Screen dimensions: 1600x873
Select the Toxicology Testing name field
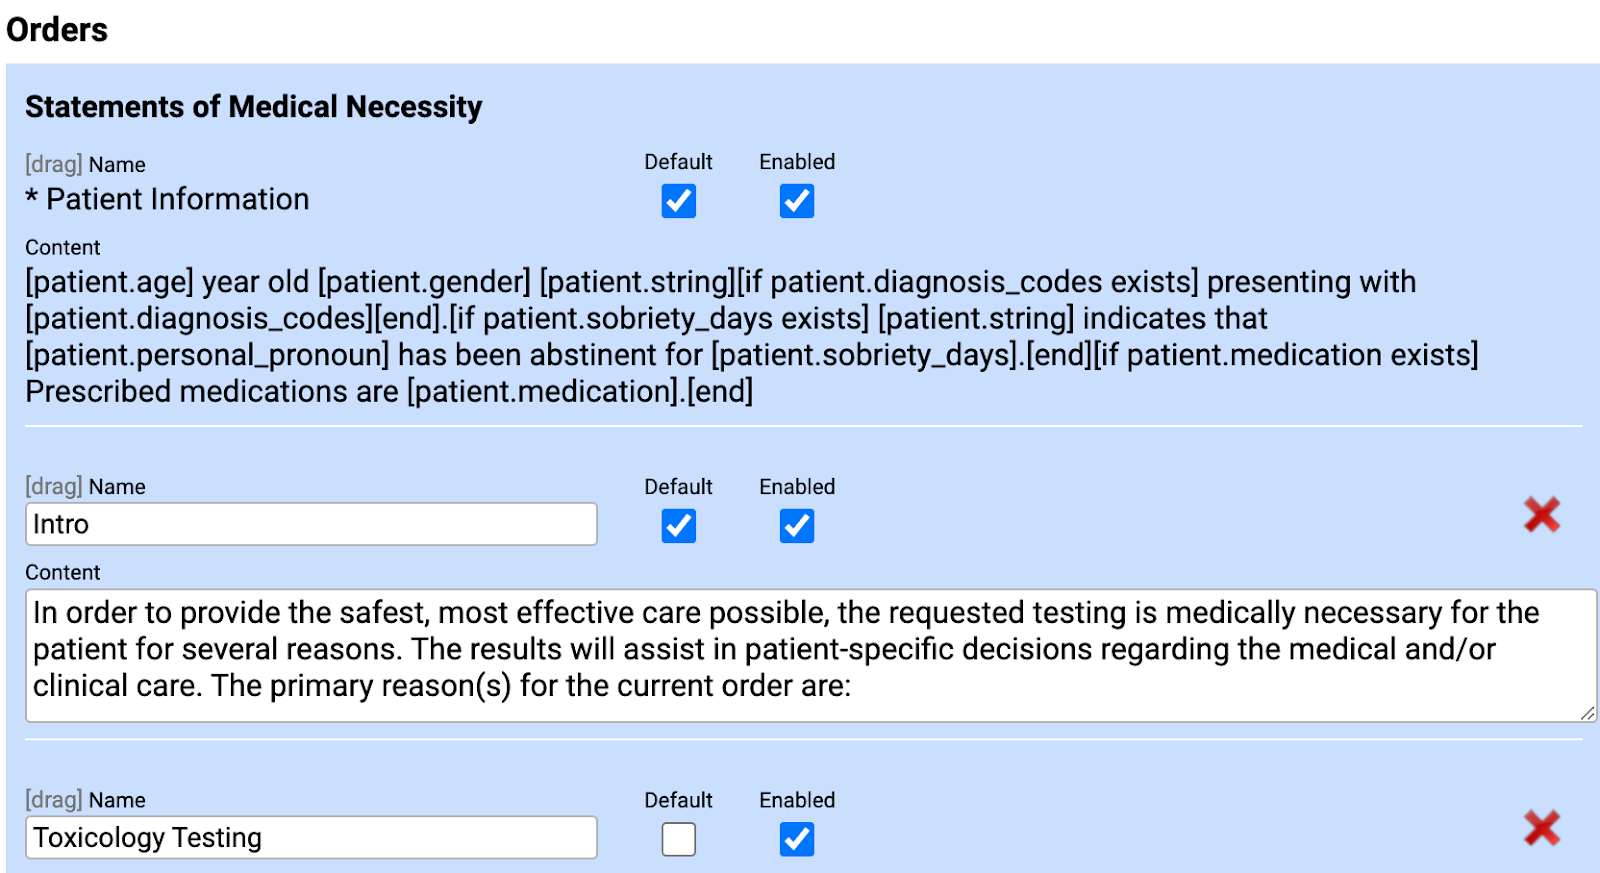pos(310,838)
